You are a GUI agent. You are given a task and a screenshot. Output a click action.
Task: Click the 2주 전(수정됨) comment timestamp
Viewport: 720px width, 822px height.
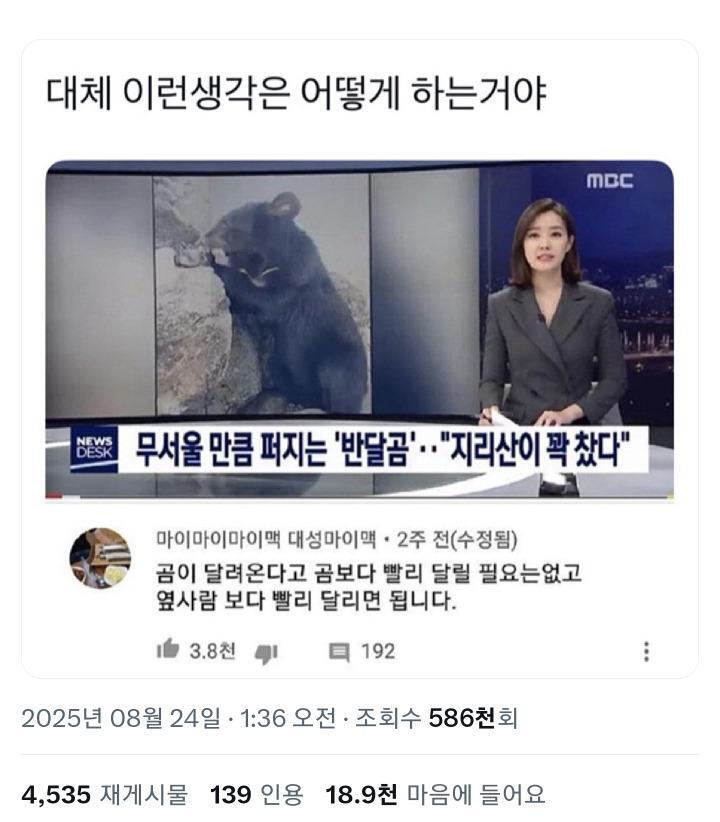pos(457,539)
